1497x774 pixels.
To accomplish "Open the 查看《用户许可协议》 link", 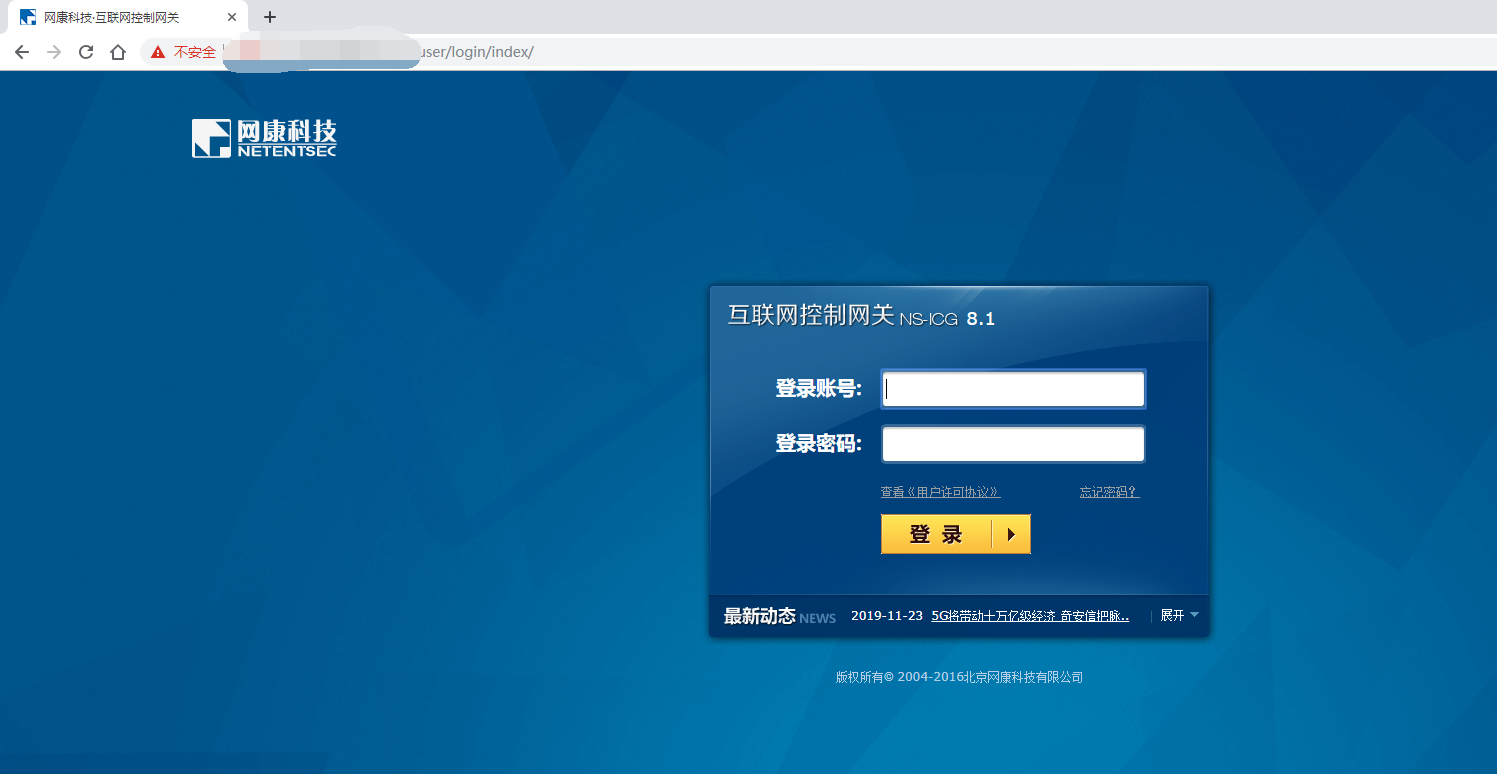I will point(940,492).
